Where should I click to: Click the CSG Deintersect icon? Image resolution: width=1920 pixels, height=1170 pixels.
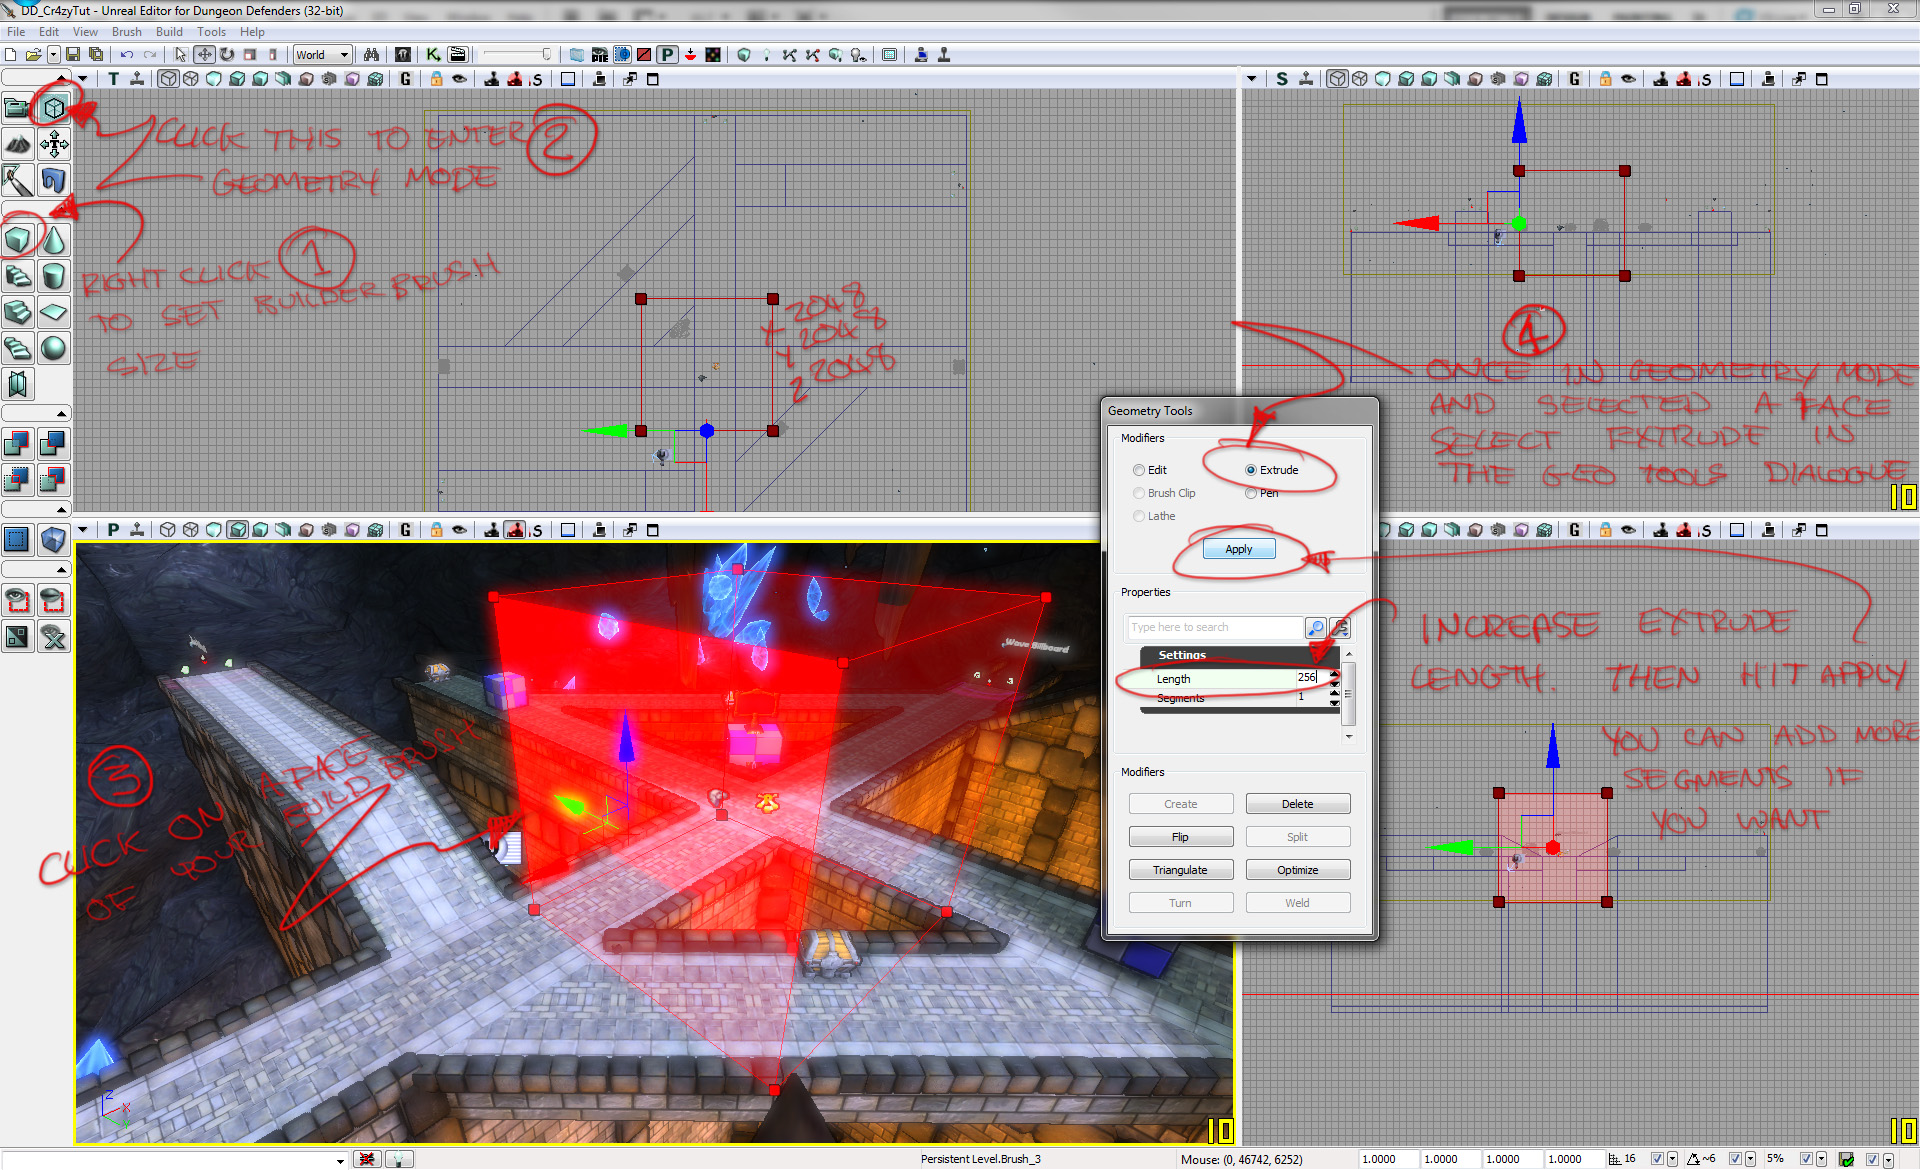pyautogui.click(x=54, y=480)
